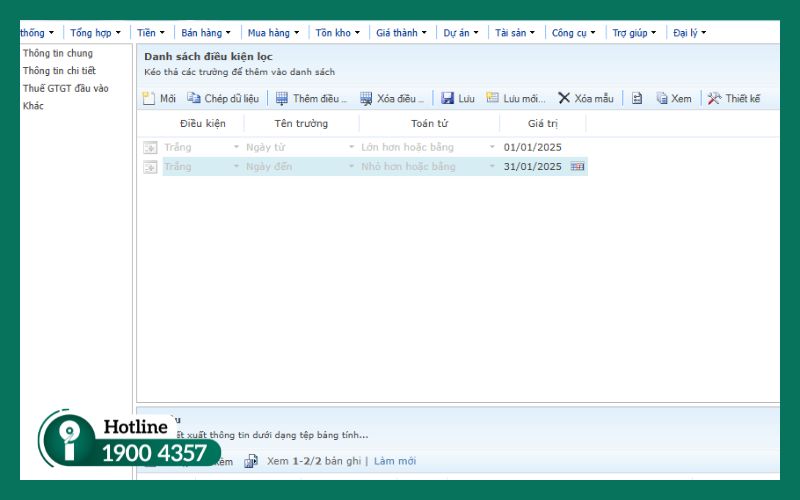Click the Thêm điều… button label
Screen dimensions: 800x500
320,98
